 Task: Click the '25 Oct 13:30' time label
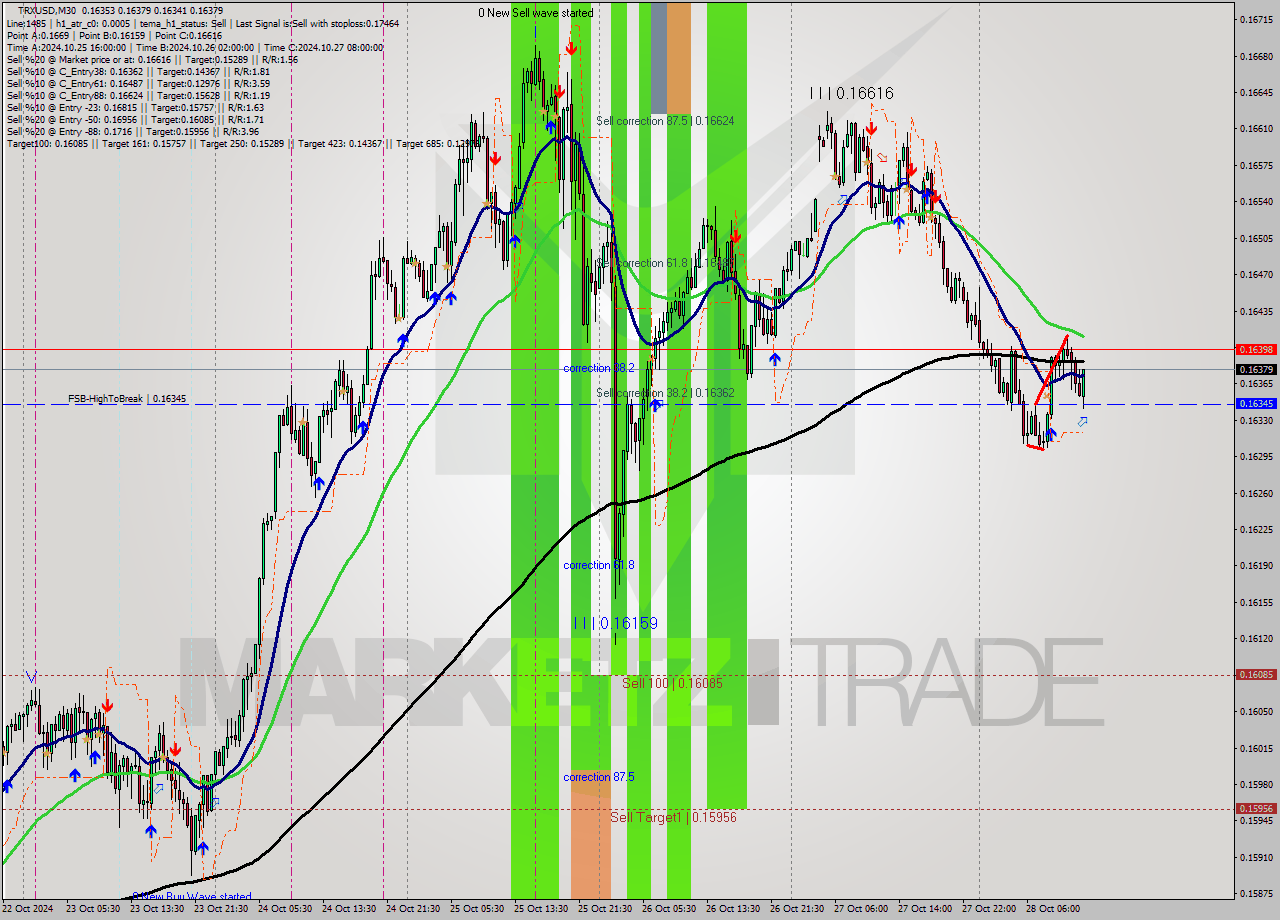click(x=541, y=909)
